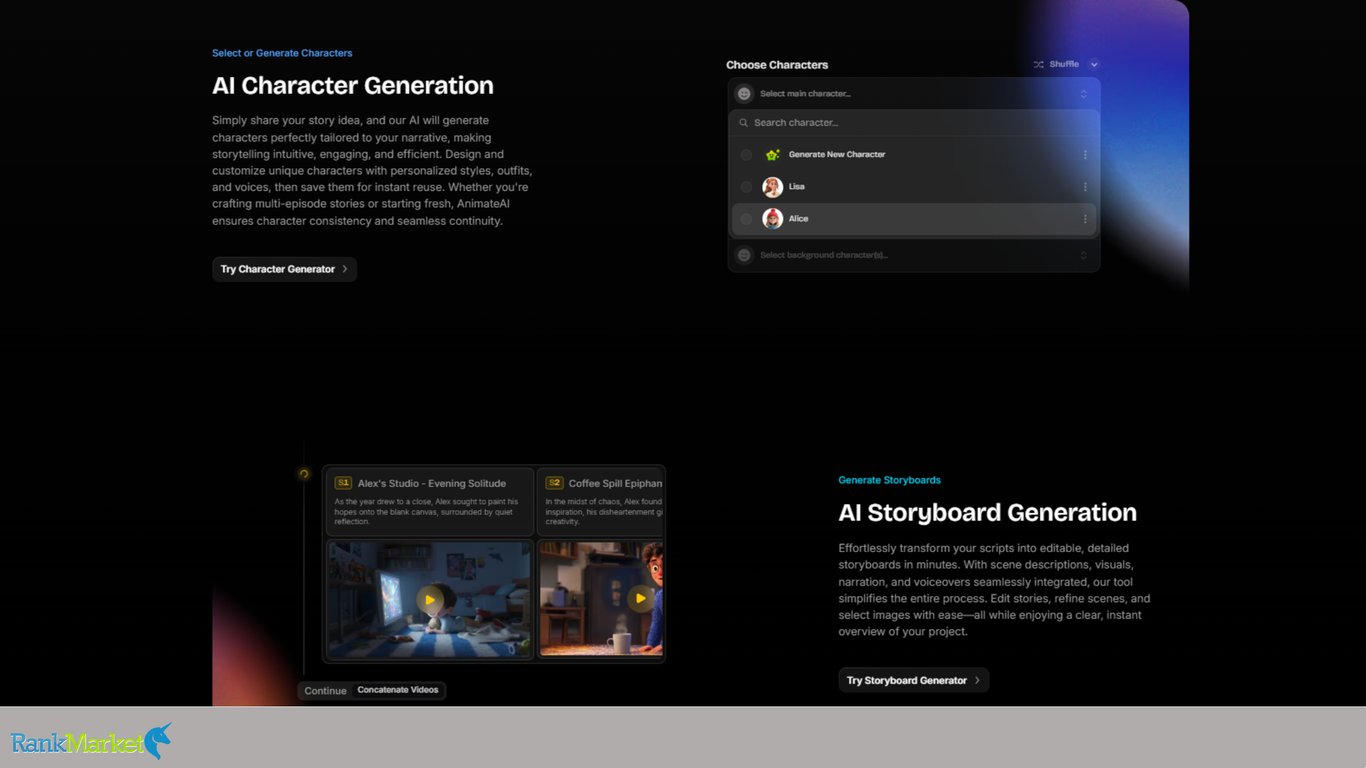The image size is (1366, 768).
Task: Click the AI Character Generation heading
Action: pos(353,86)
